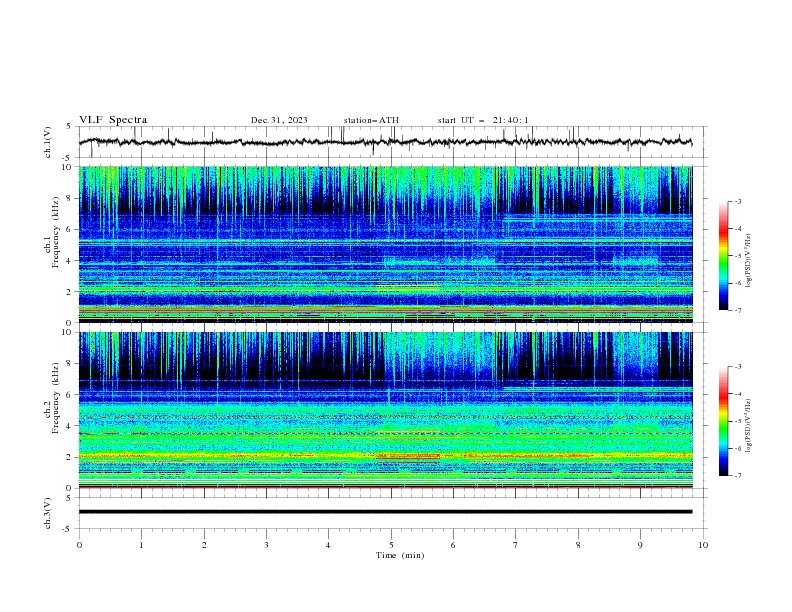Viewport: 792px width, 612px height.
Task: Click inside the ch.1 spectrogram panel
Action: (385, 244)
